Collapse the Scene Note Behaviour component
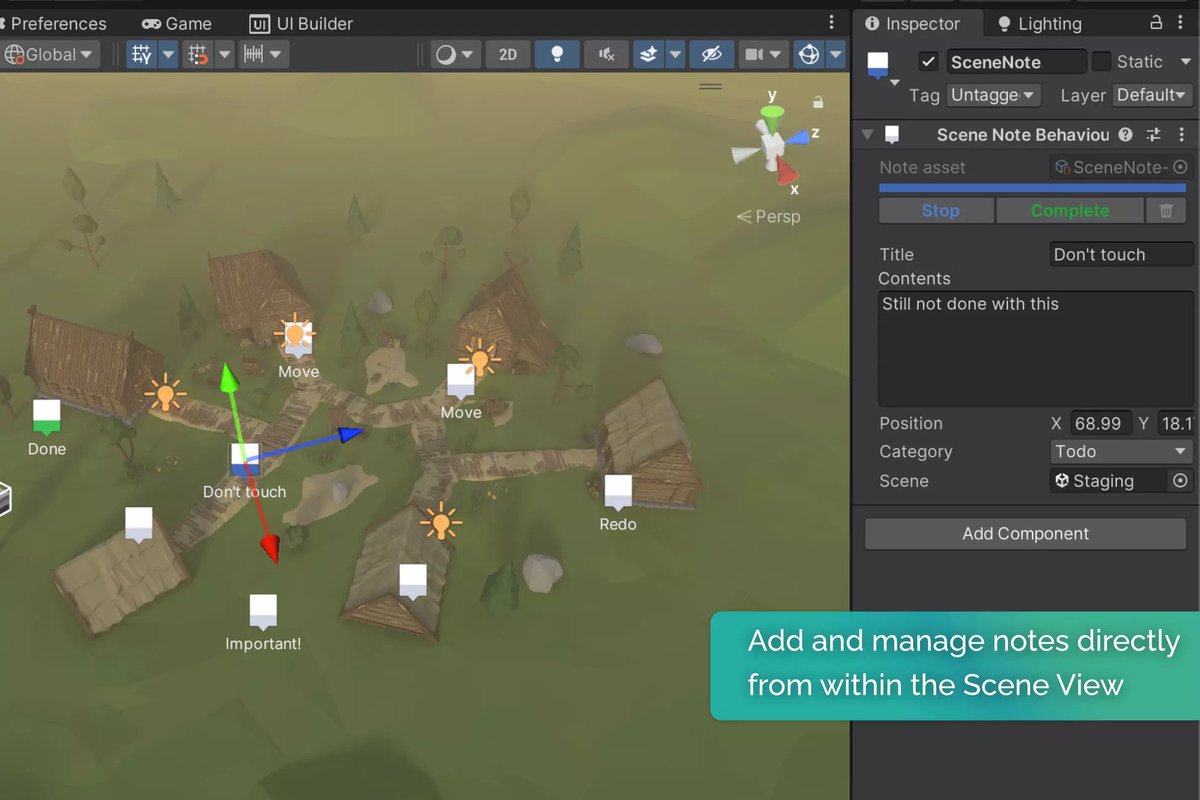 (867, 134)
